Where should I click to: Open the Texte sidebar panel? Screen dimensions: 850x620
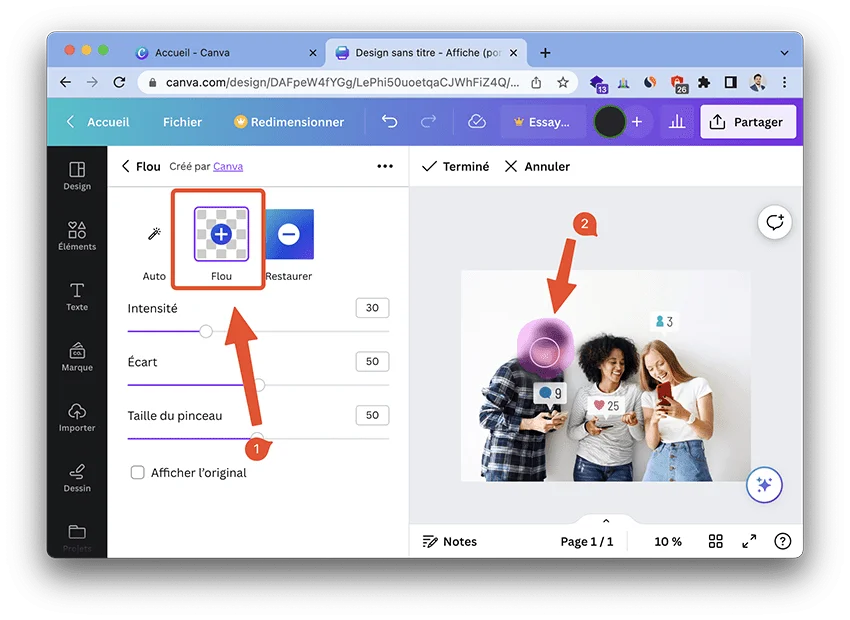click(x=77, y=296)
